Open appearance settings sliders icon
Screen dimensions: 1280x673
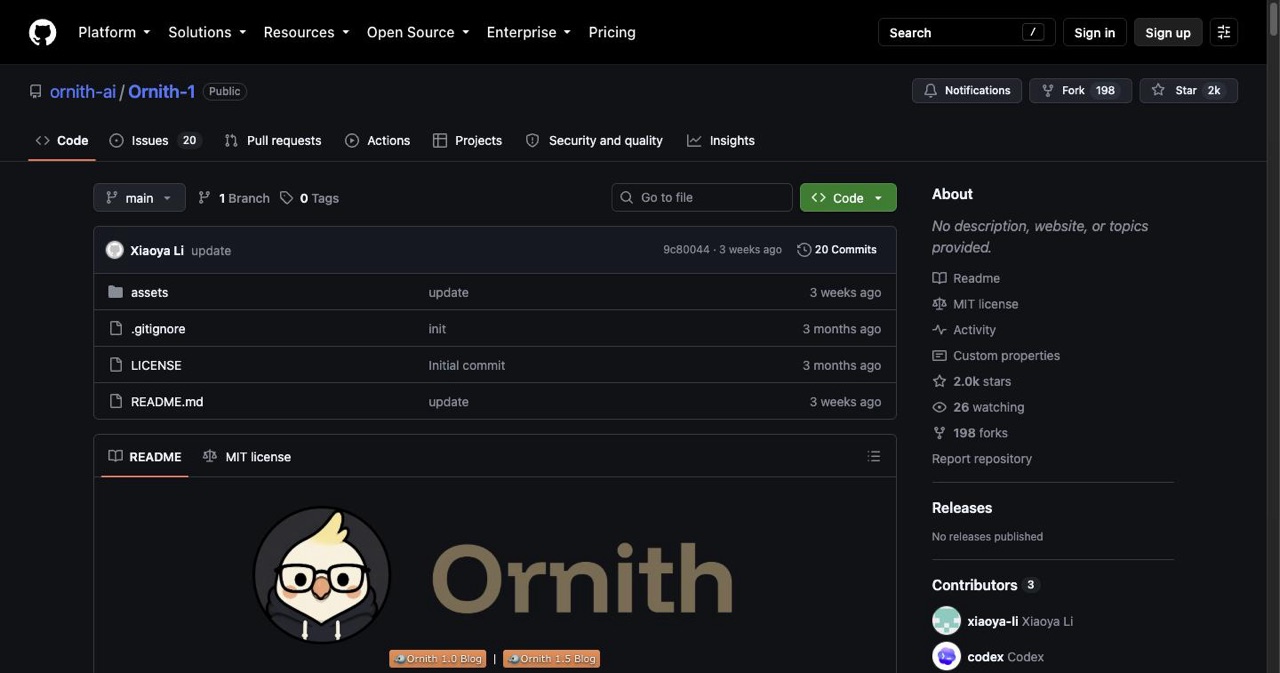point(1223,32)
